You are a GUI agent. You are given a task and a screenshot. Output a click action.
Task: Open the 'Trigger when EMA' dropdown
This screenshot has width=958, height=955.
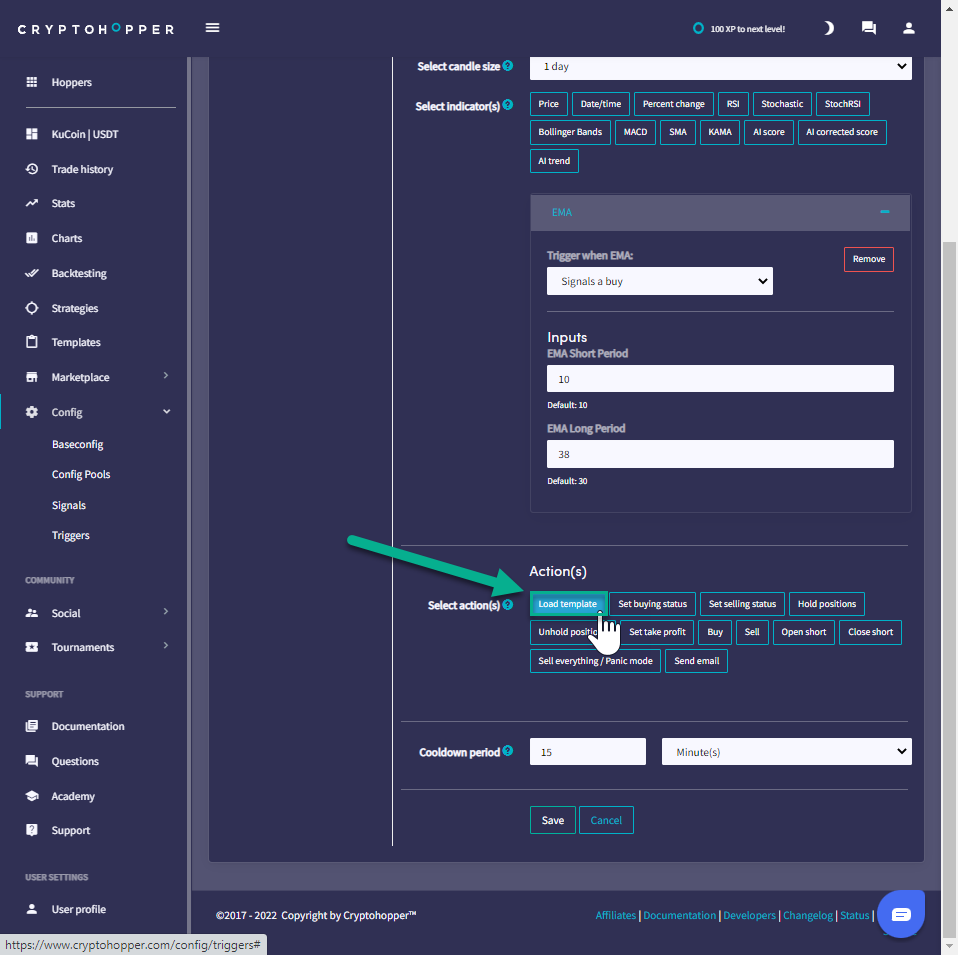pos(660,282)
